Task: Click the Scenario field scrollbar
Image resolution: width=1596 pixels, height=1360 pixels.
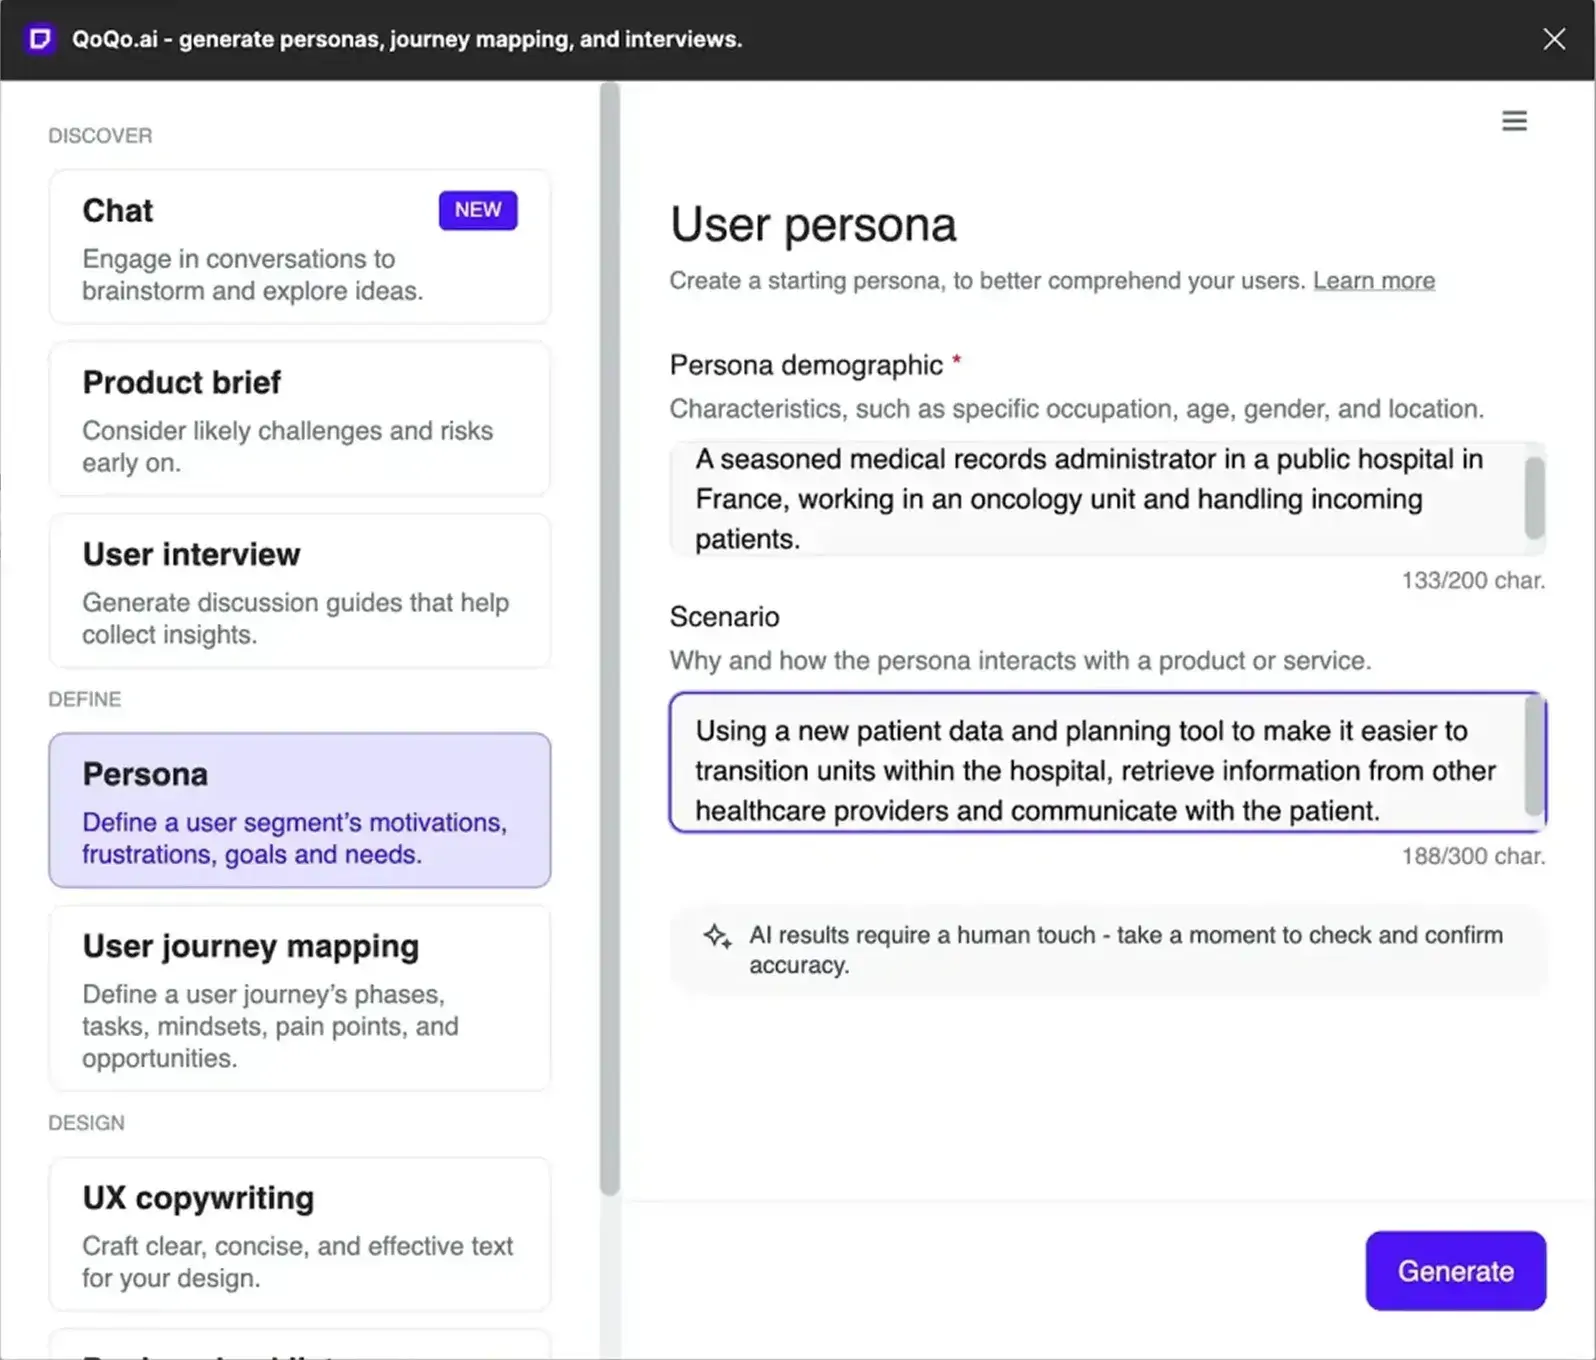Action: click(x=1535, y=755)
